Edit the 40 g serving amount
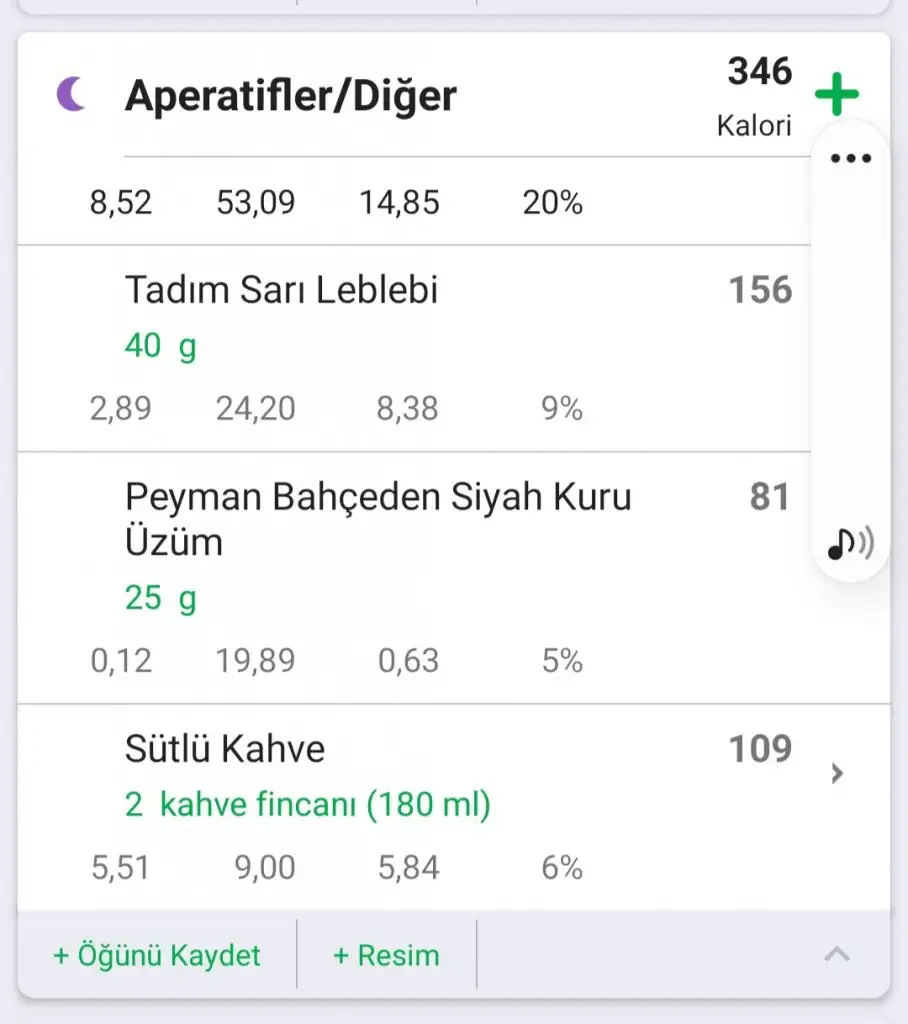The width and height of the screenshot is (908, 1024). (160, 347)
